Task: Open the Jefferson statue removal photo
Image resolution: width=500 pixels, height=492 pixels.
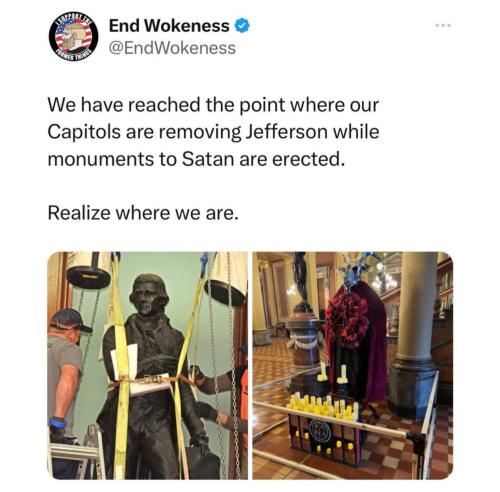Action: pos(148,365)
